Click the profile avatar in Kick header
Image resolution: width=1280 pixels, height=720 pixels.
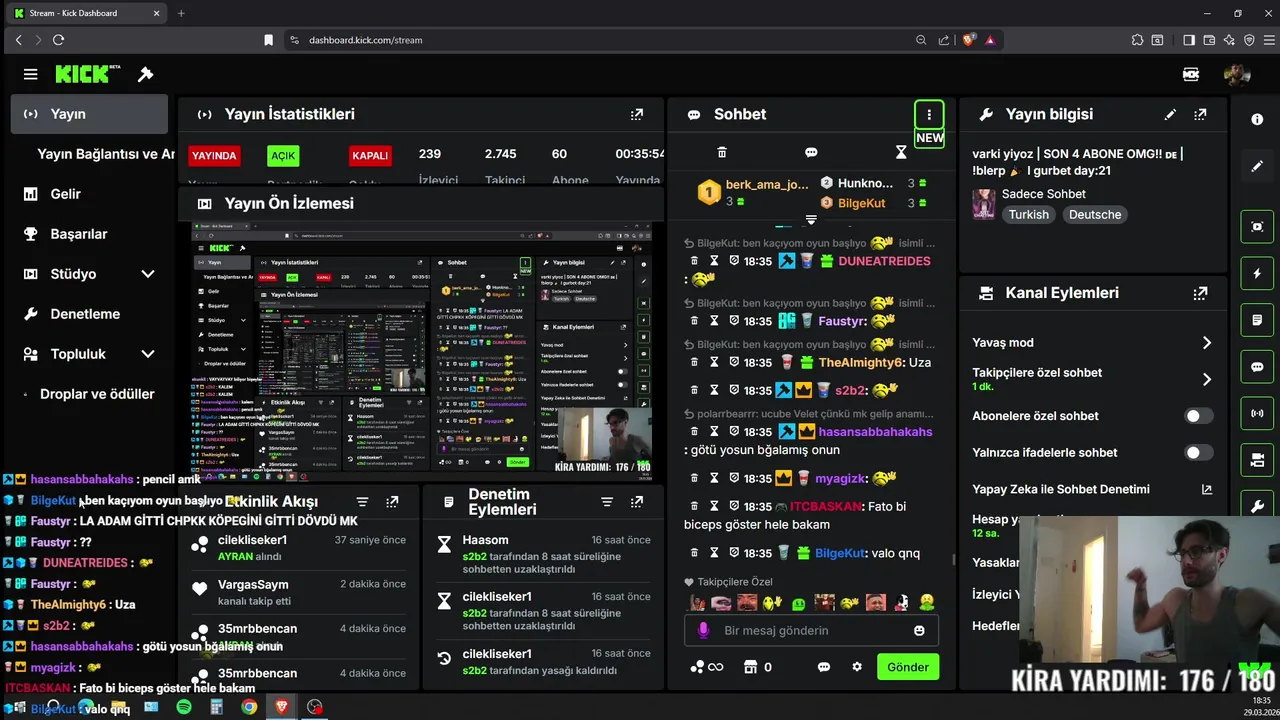pos(1237,74)
